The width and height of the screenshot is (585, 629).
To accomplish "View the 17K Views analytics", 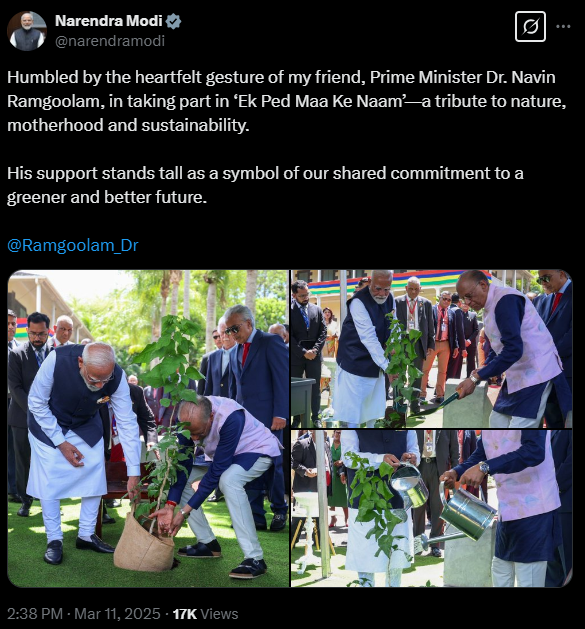I will [205, 614].
